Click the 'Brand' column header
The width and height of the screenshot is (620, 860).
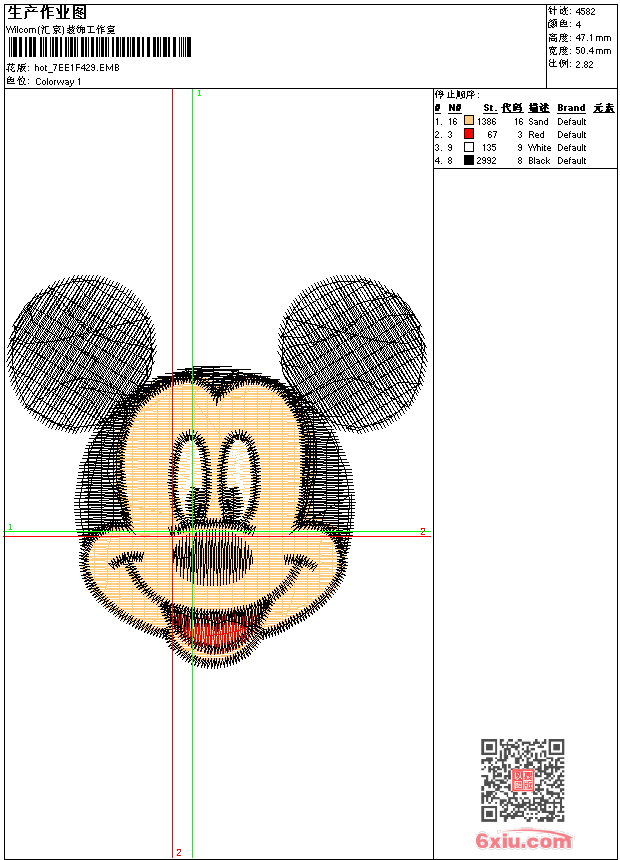(x=571, y=108)
